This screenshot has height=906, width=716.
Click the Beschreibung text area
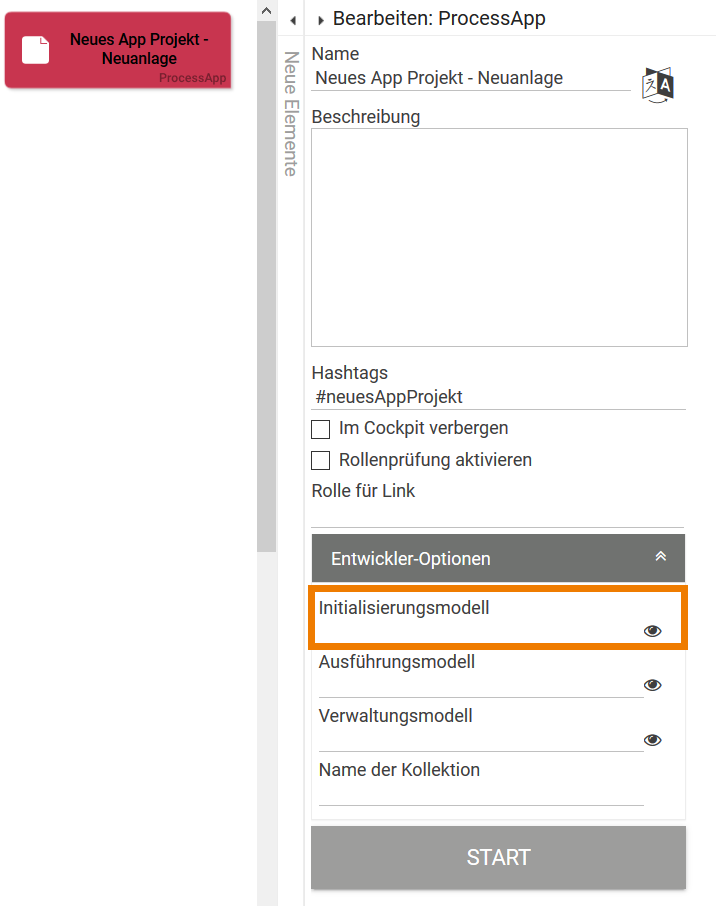pos(498,235)
